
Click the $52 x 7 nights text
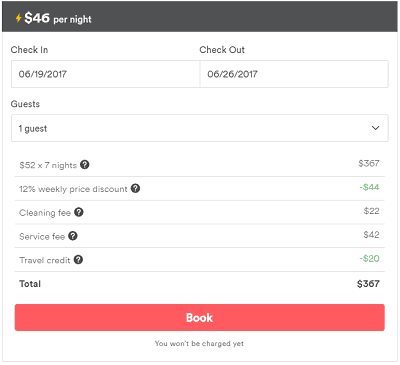pyautogui.click(x=48, y=165)
